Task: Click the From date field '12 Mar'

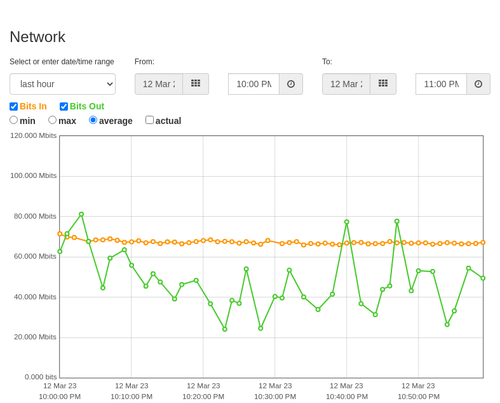Action: (x=159, y=84)
